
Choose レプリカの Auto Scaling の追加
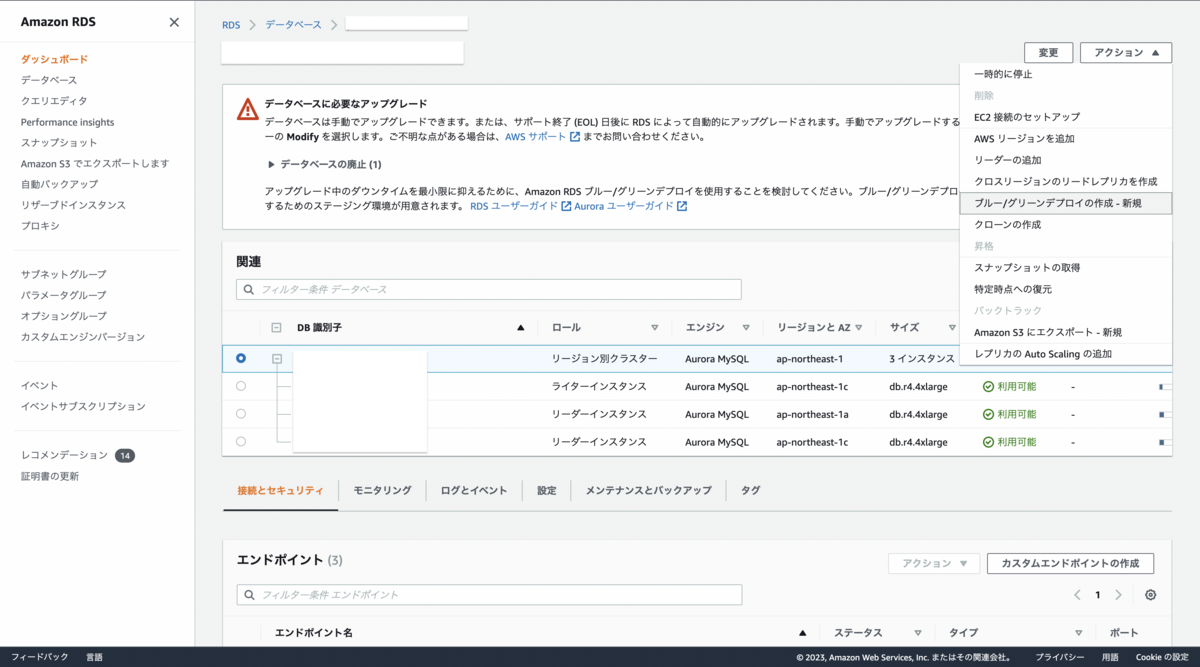coord(1065,354)
